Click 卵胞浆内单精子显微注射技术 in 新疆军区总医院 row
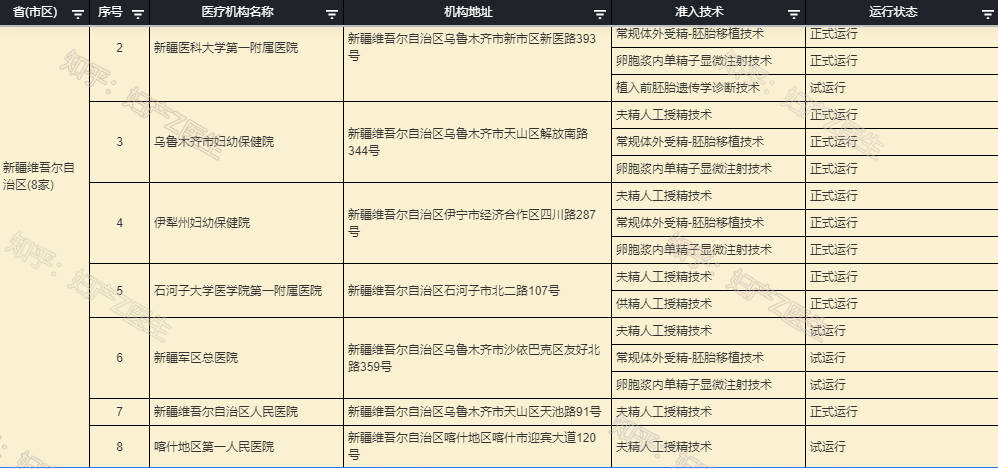 708,384
